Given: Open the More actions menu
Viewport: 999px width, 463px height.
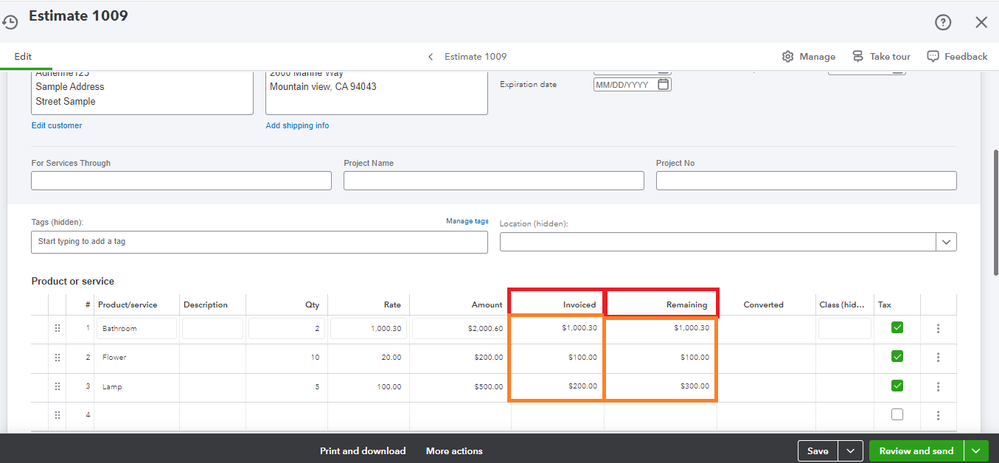Looking at the screenshot, I should pyautogui.click(x=454, y=451).
